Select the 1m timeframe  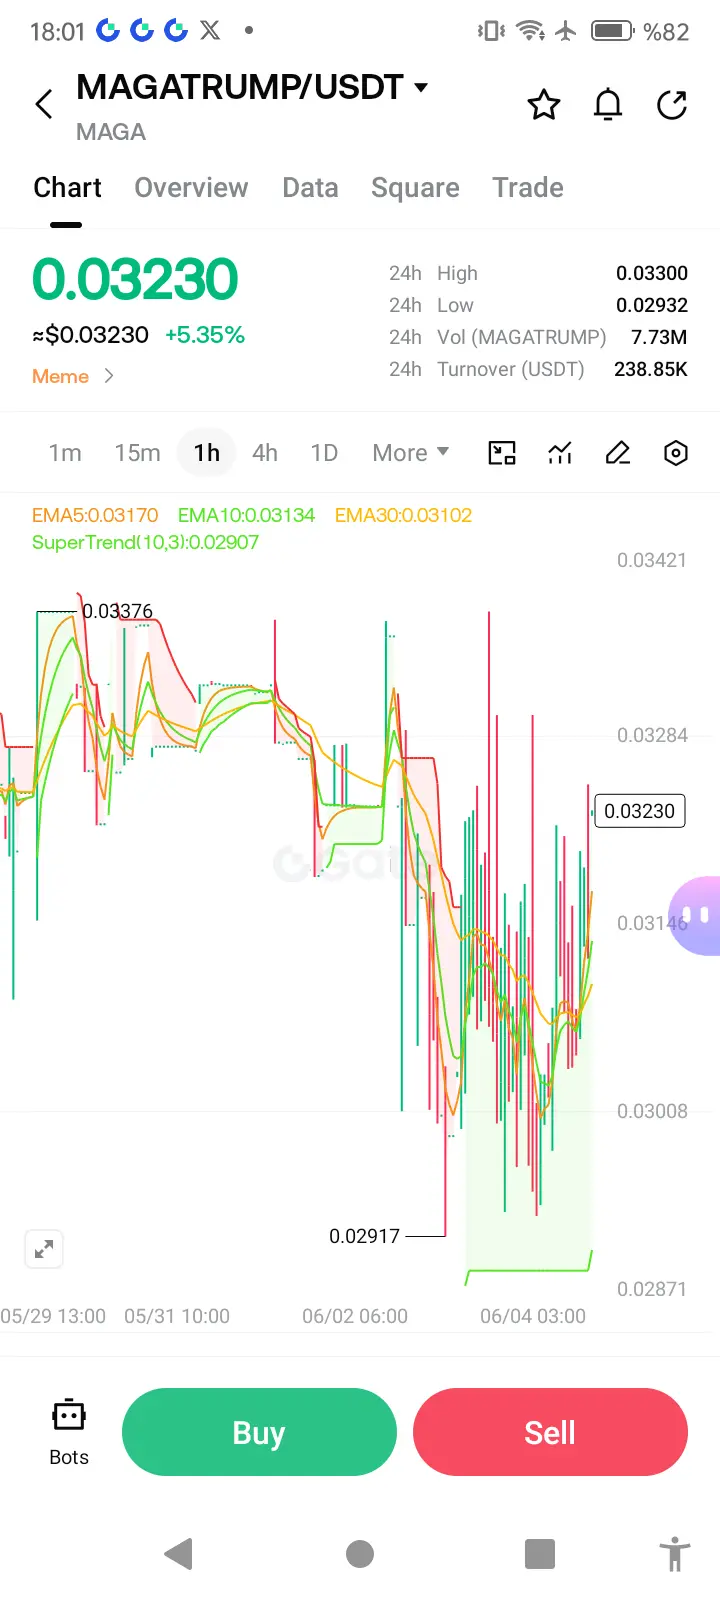coord(65,453)
